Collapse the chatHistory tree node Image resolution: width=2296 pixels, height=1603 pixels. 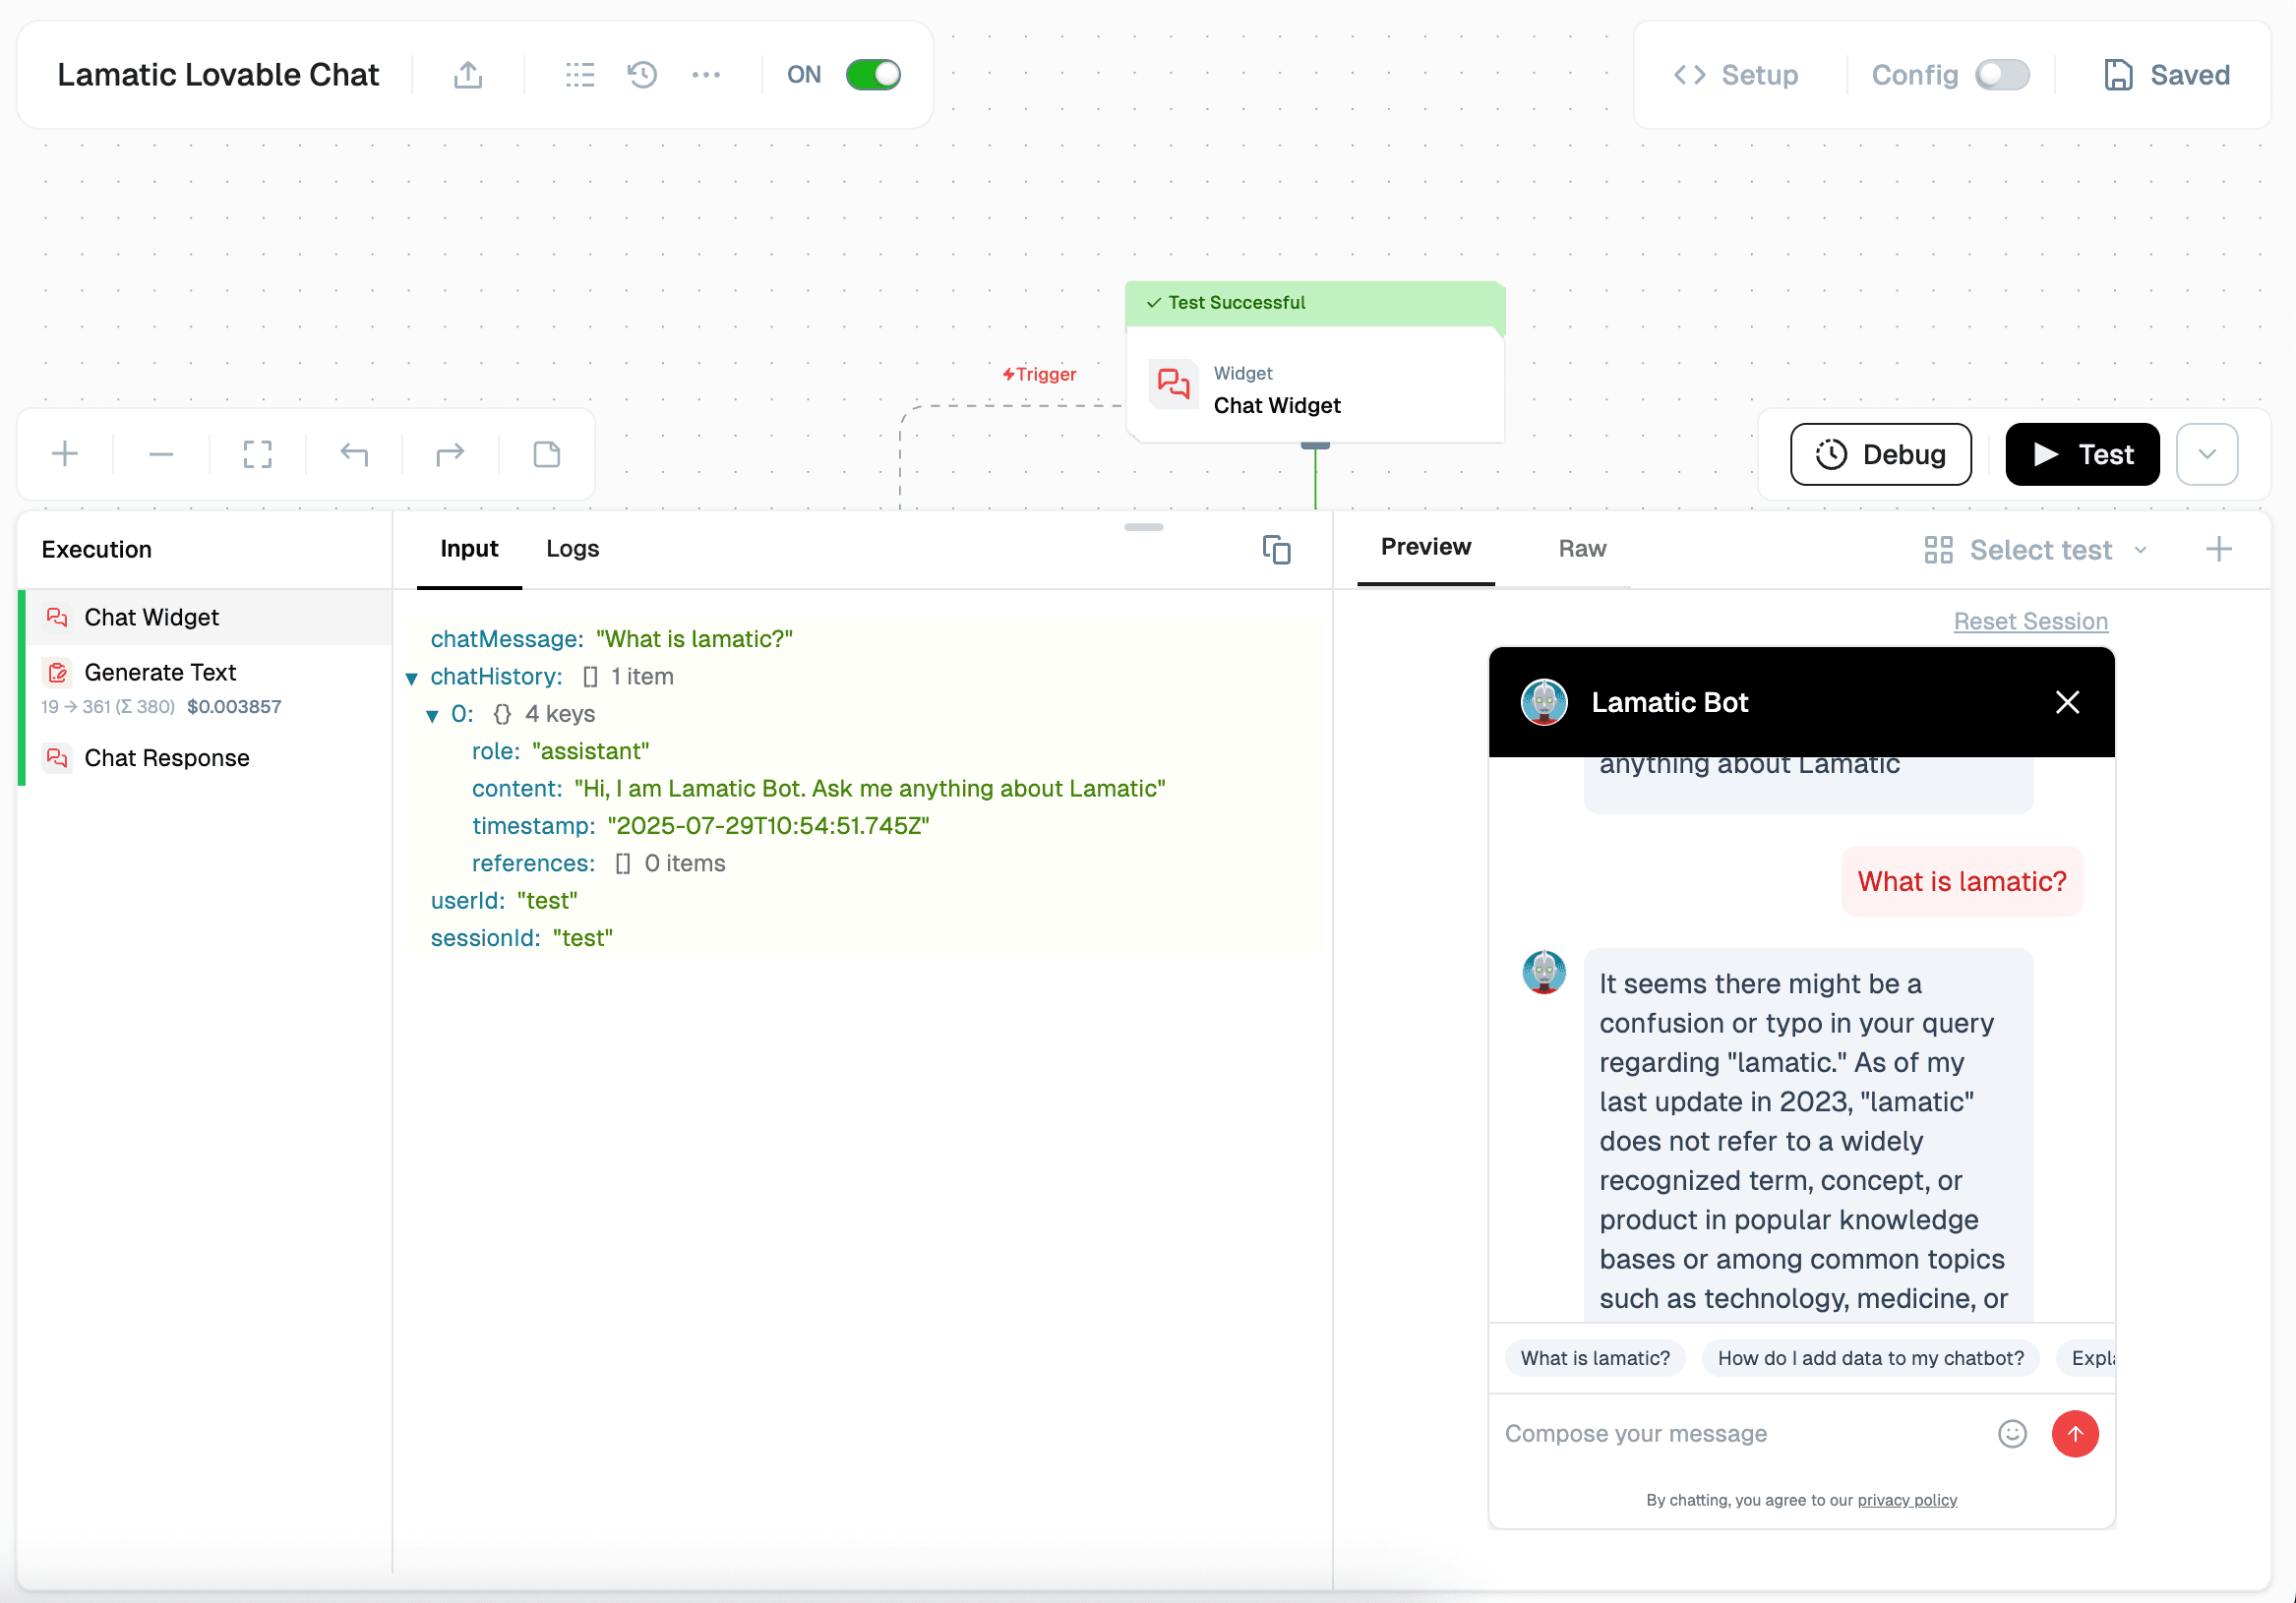(x=411, y=678)
